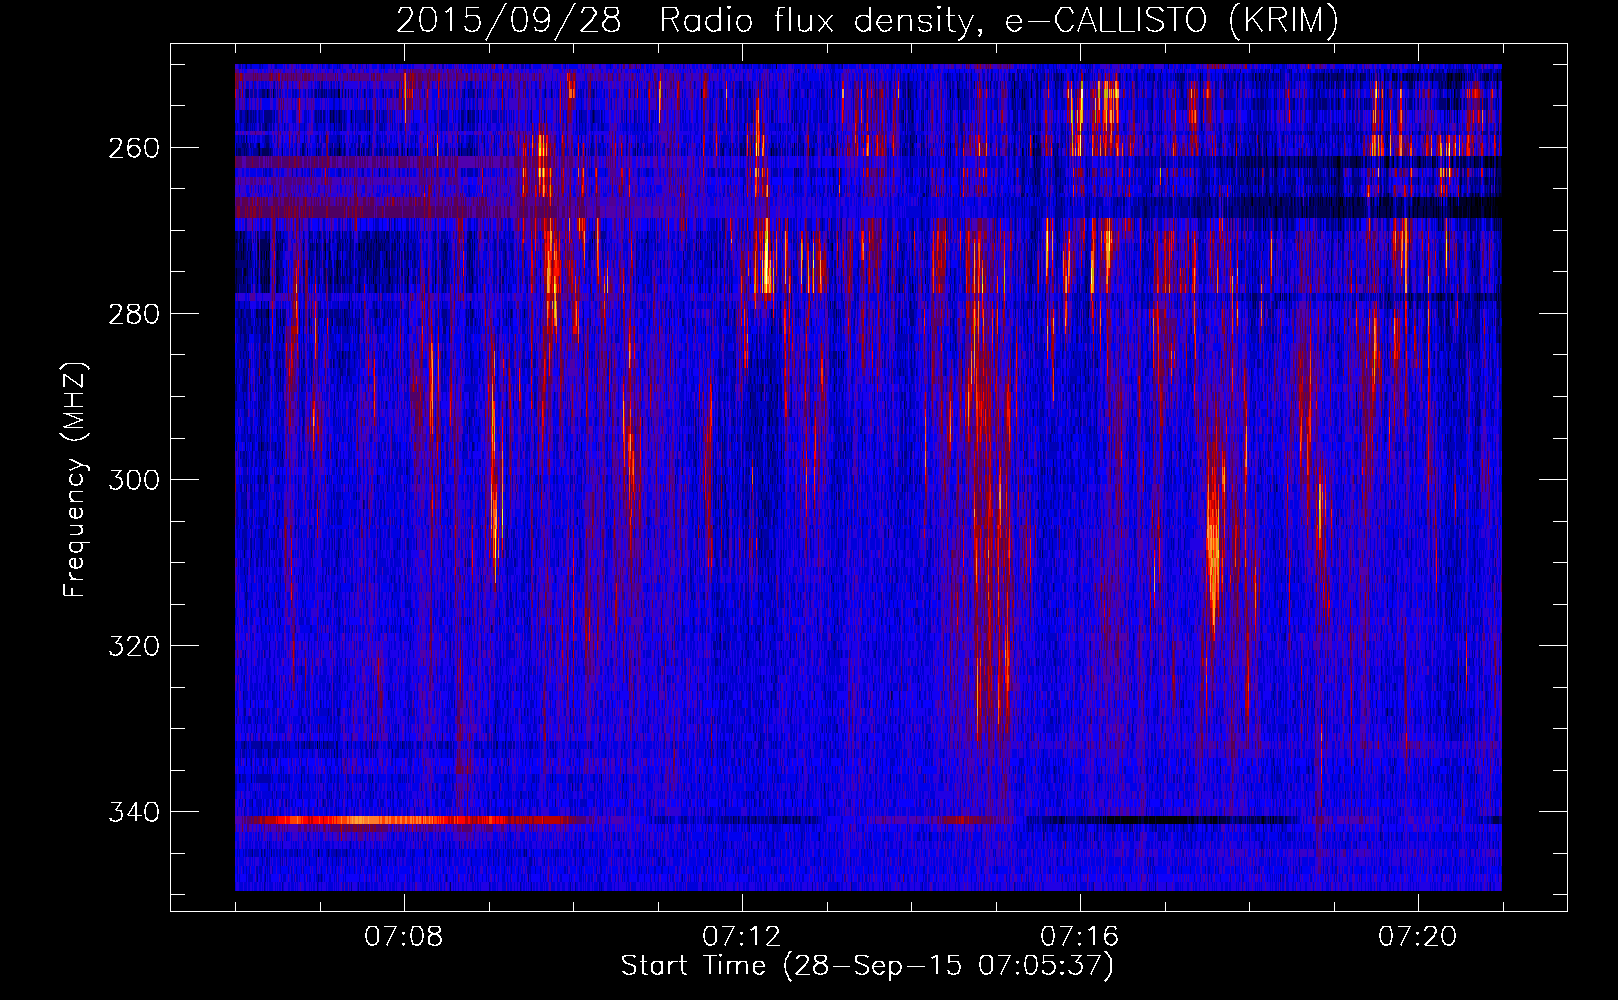1618x1000 pixels.
Task: Click the 260 frequency tick label
Action: click(133, 147)
